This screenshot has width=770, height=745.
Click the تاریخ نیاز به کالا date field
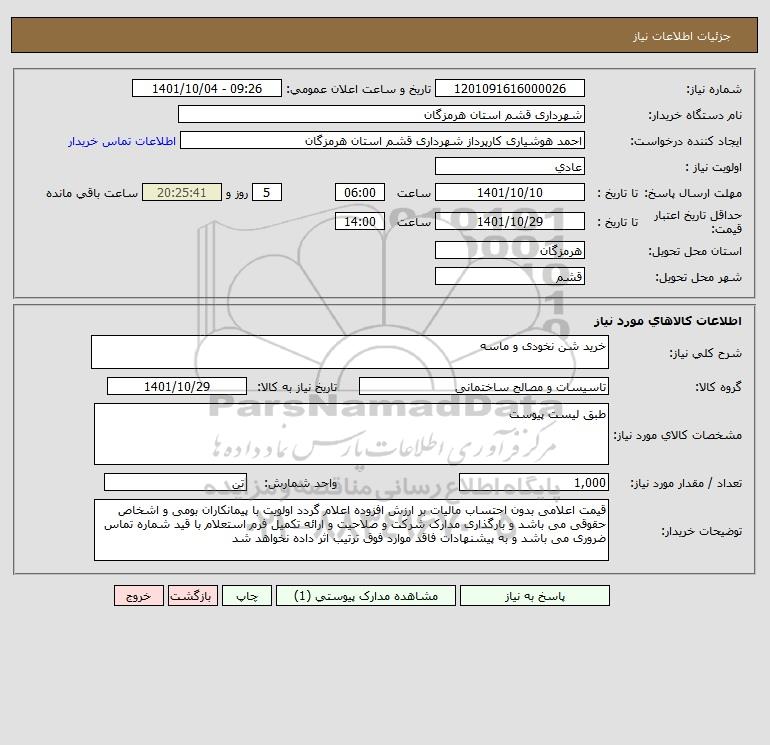point(177,386)
